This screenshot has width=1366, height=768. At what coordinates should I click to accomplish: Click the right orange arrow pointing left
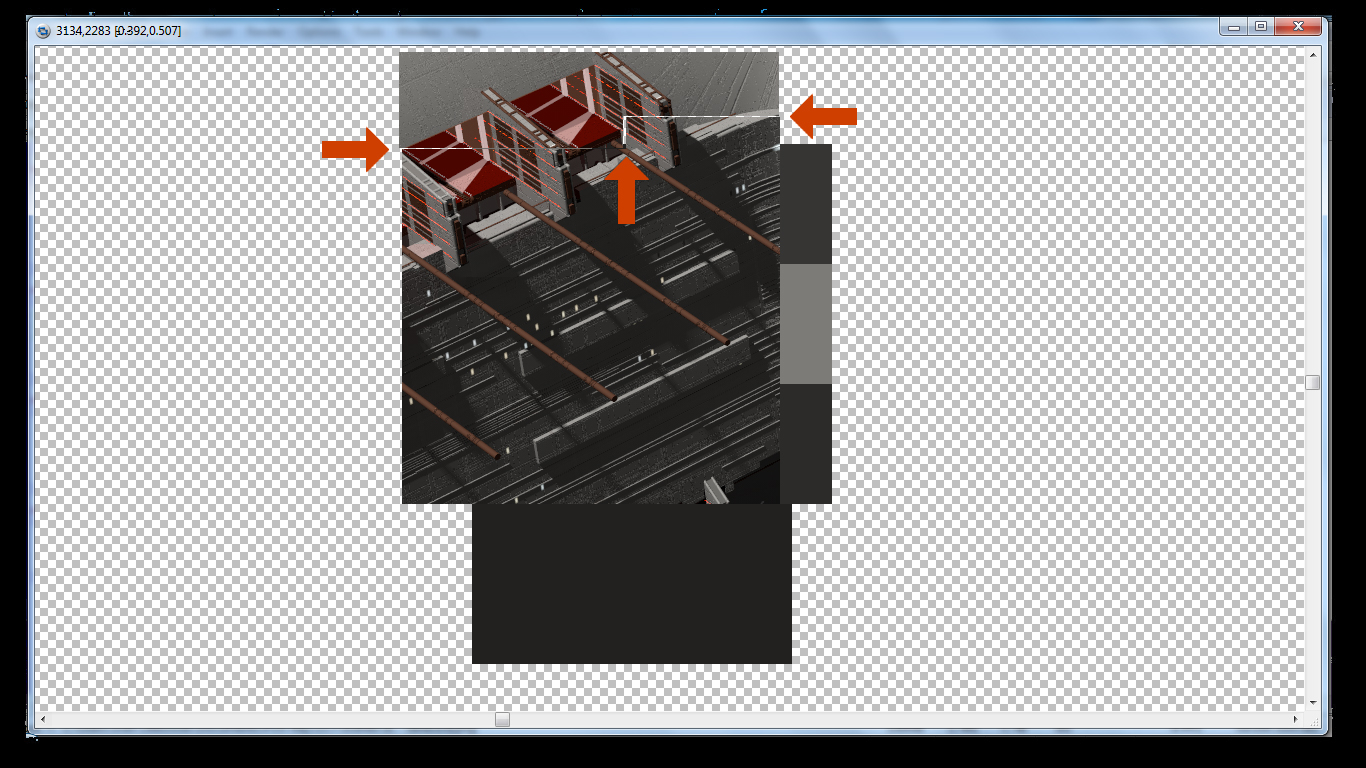tap(824, 116)
